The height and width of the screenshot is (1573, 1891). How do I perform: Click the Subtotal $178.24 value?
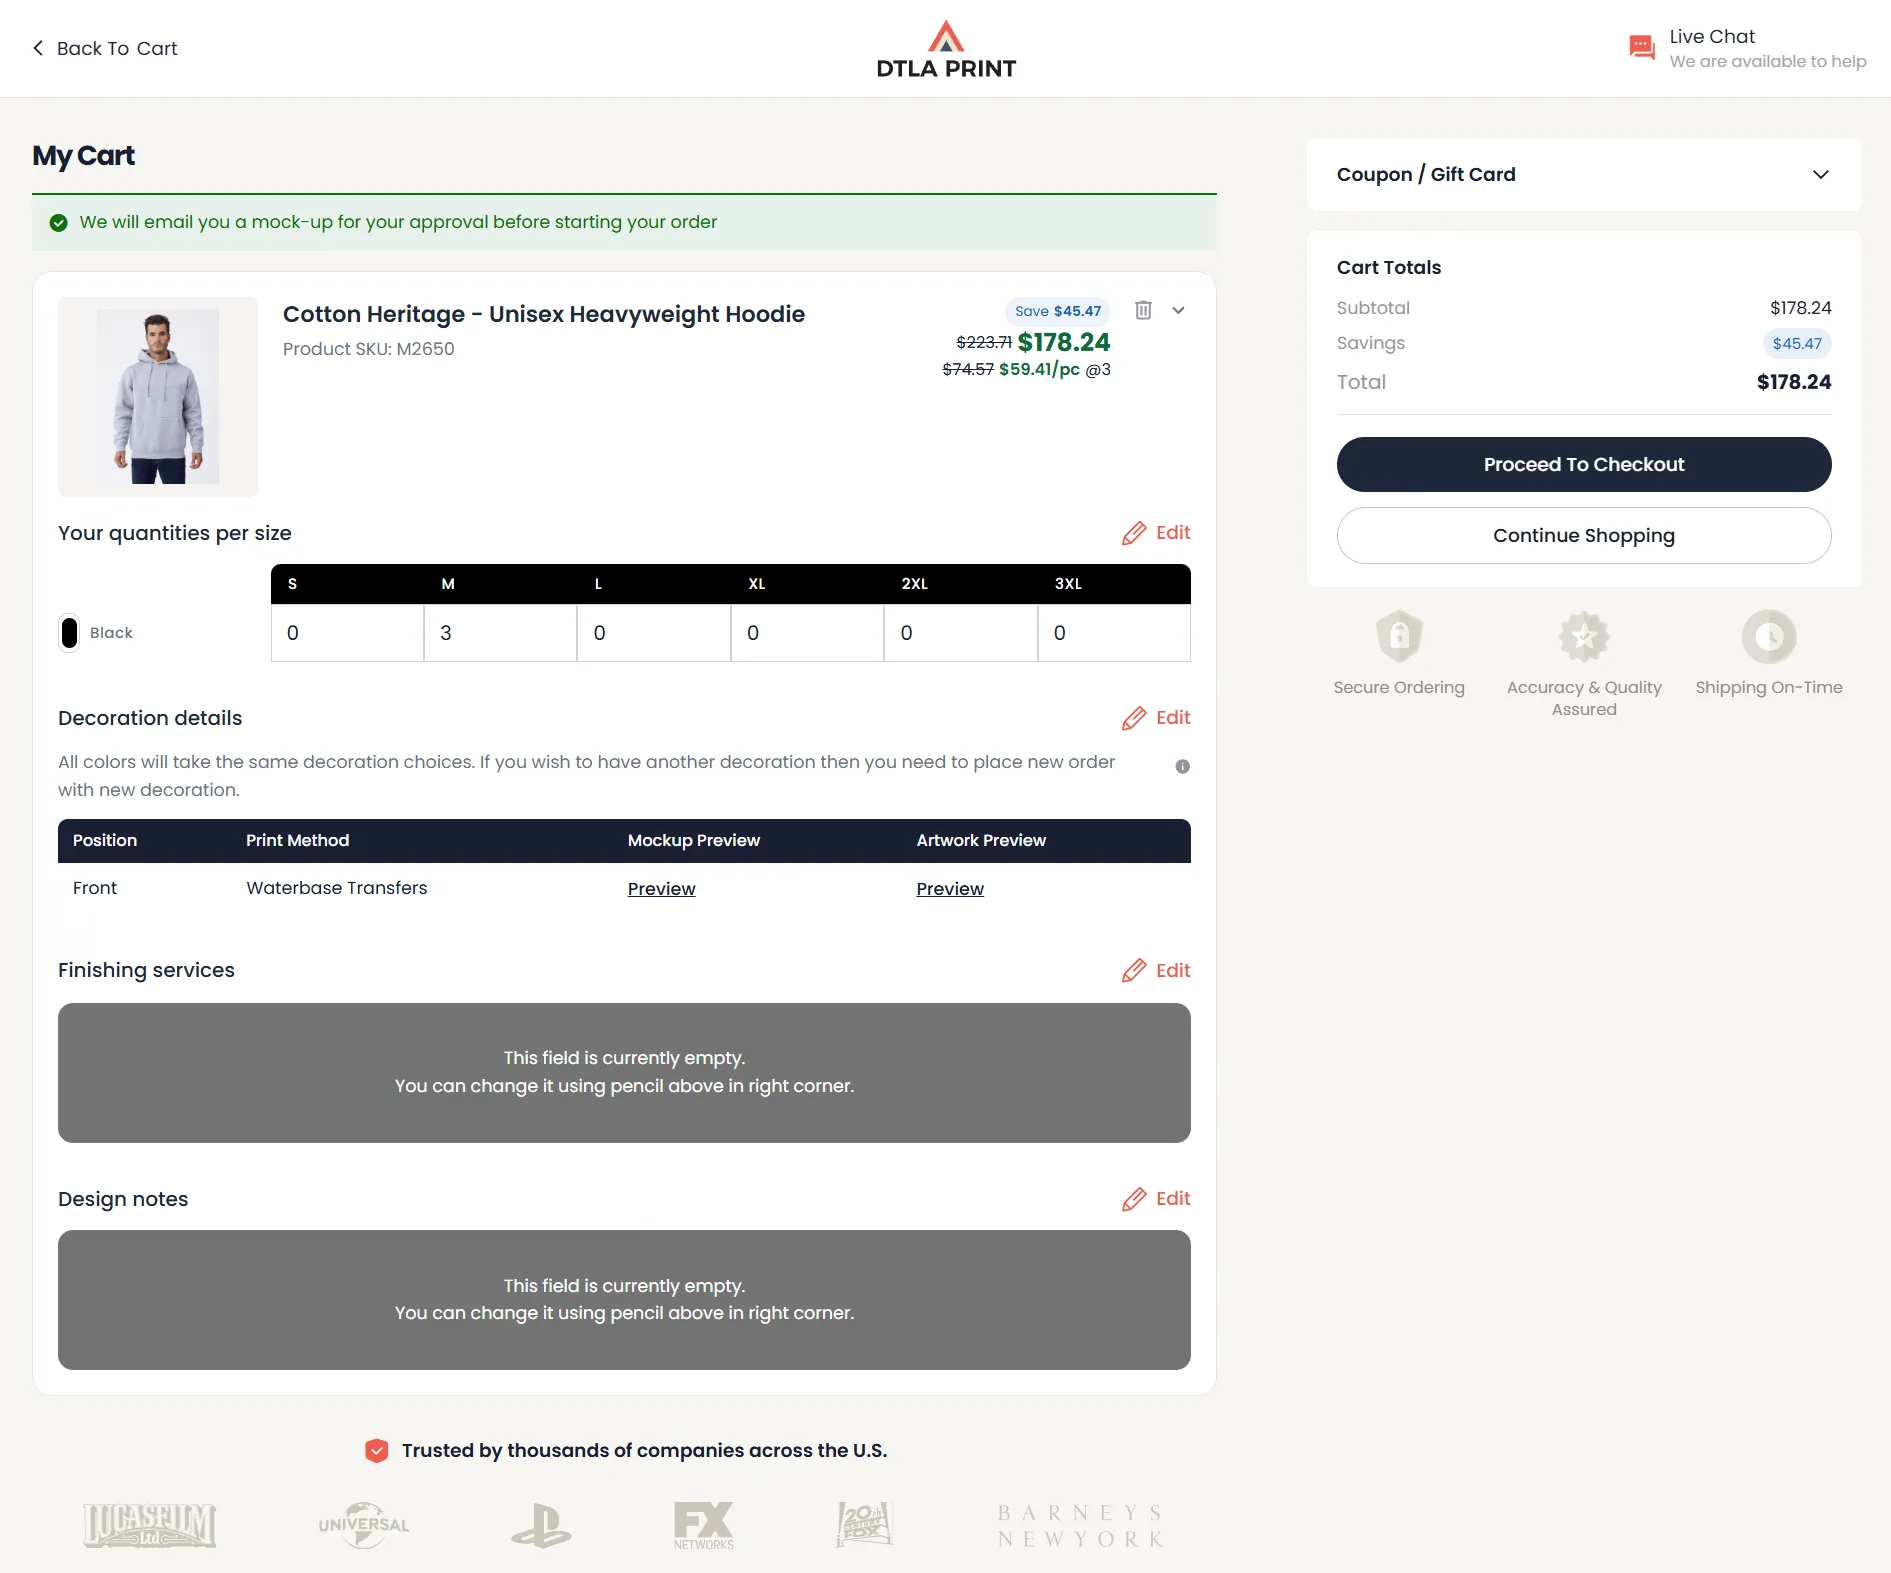(x=1800, y=308)
